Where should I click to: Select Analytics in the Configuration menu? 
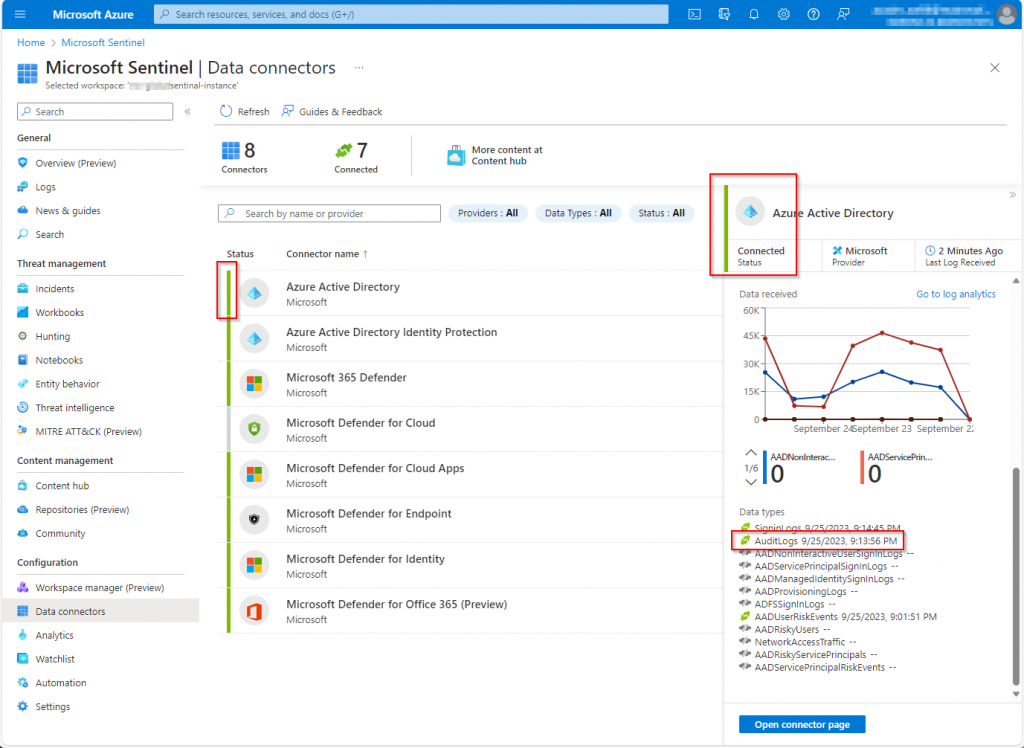(x=54, y=635)
